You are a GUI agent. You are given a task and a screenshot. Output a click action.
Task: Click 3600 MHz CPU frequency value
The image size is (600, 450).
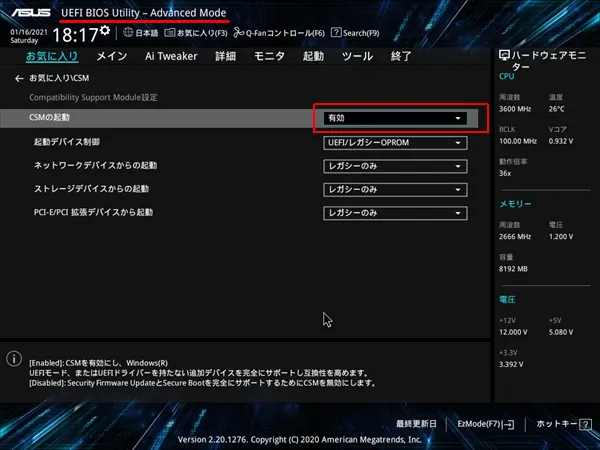click(x=515, y=109)
